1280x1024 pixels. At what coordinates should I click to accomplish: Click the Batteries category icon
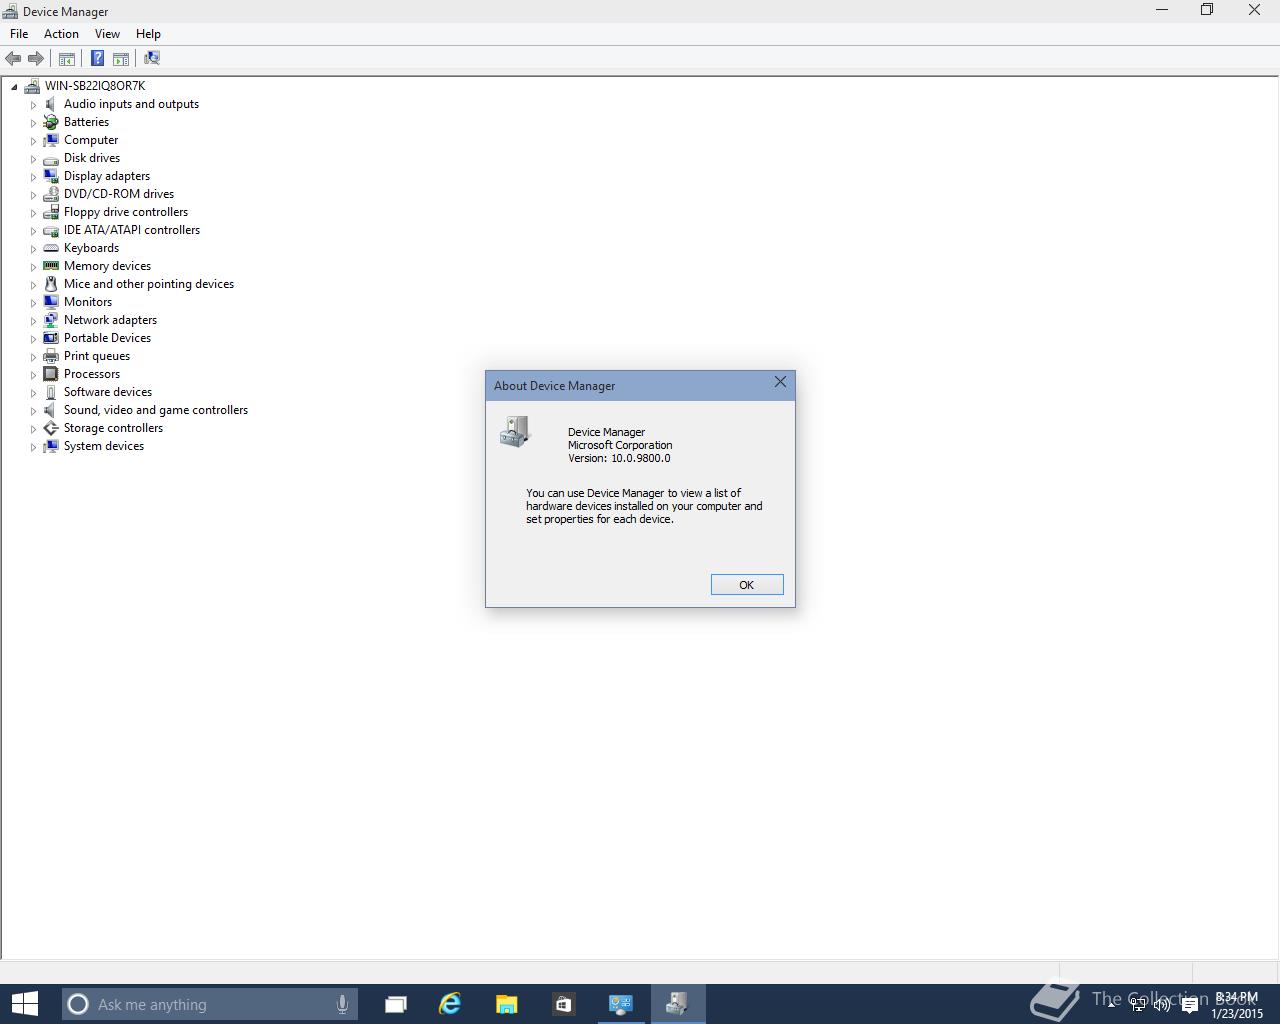(51, 122)
